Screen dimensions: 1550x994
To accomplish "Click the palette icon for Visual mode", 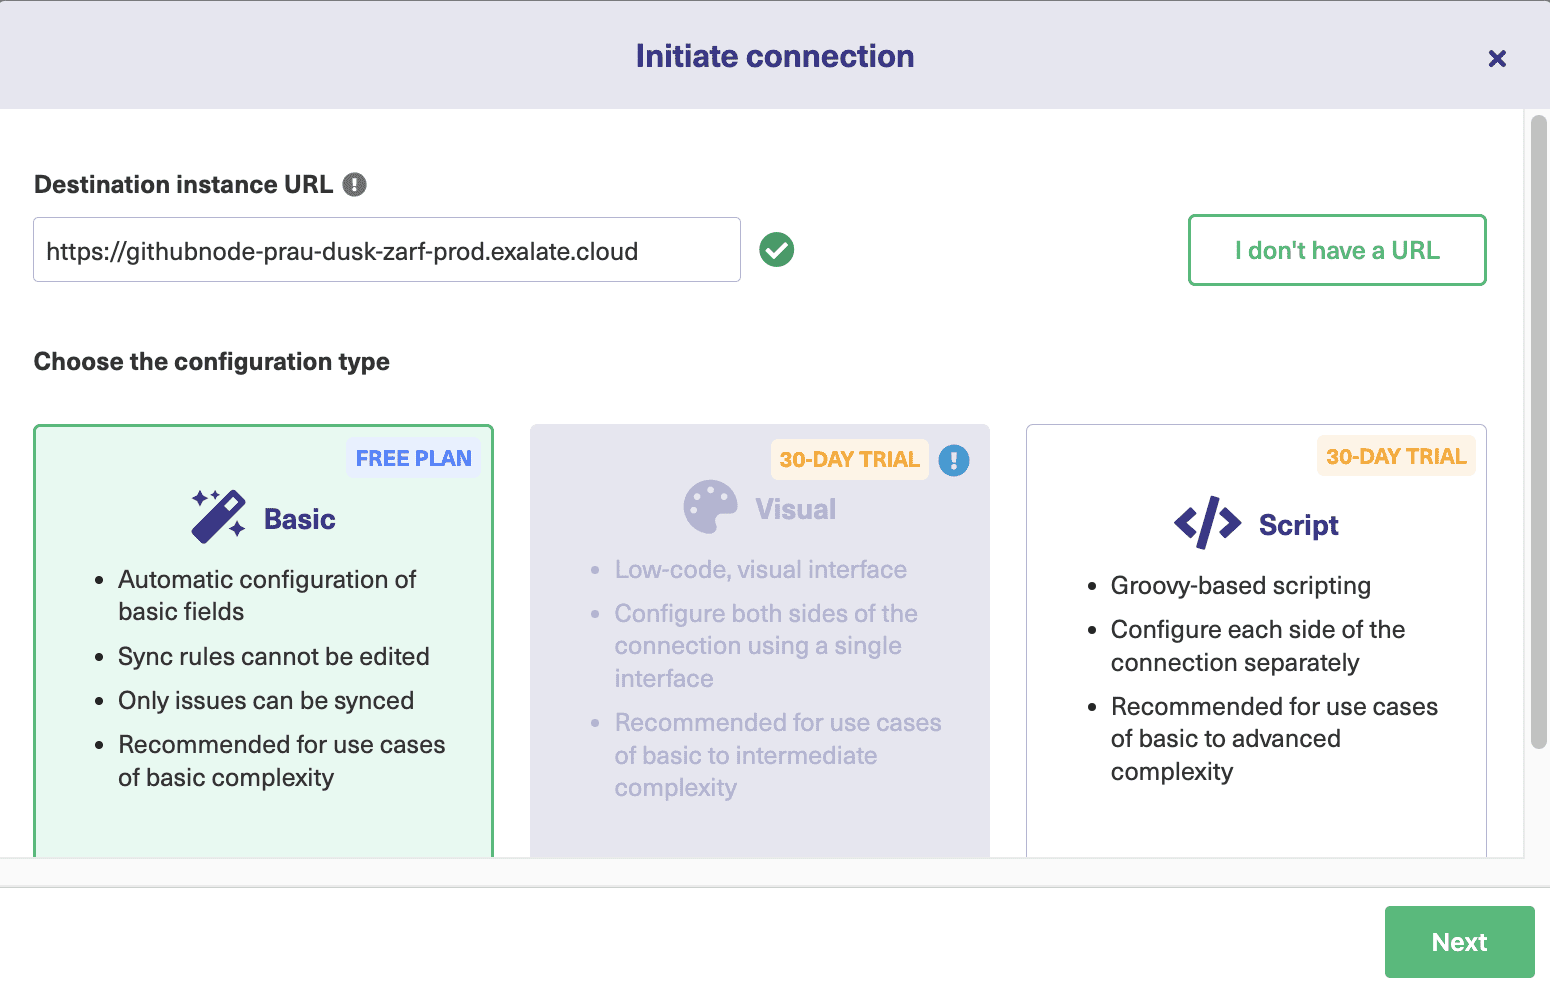I will click(x=710, y=508).
